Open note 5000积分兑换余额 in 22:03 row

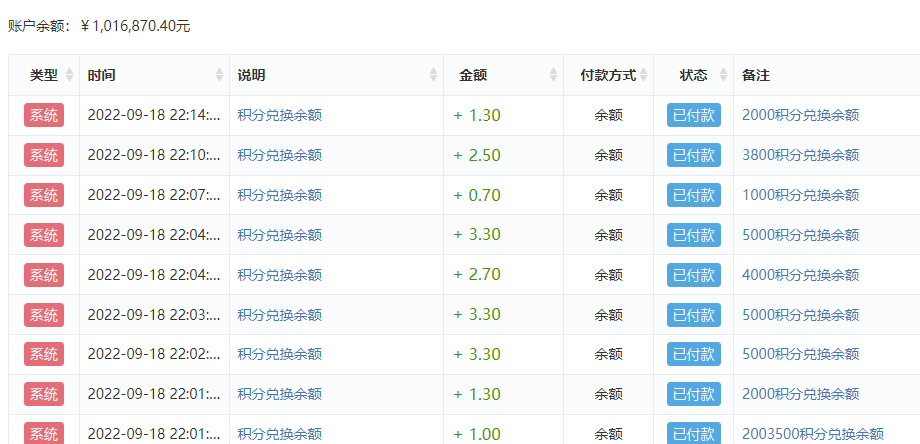tap(801, 314)
